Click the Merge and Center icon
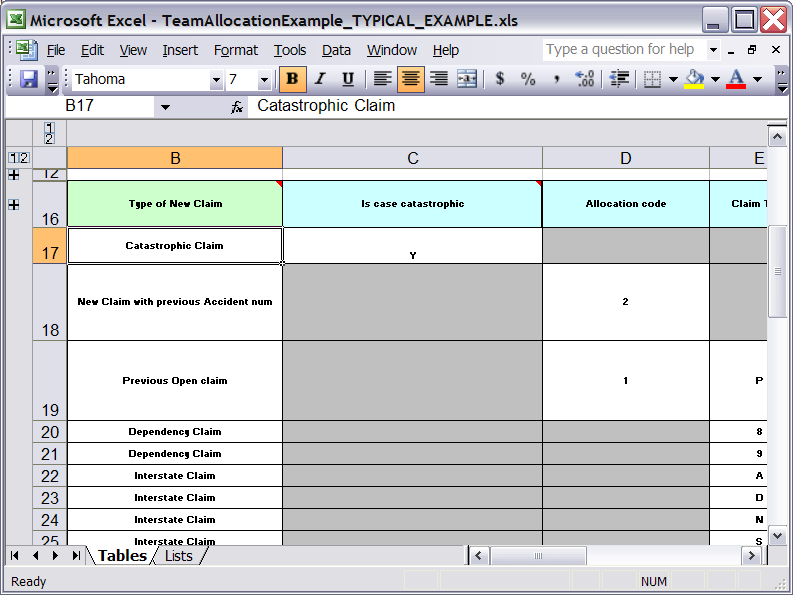Image resolution: width=793 pixels, height=595 pixels. (466, 80)
